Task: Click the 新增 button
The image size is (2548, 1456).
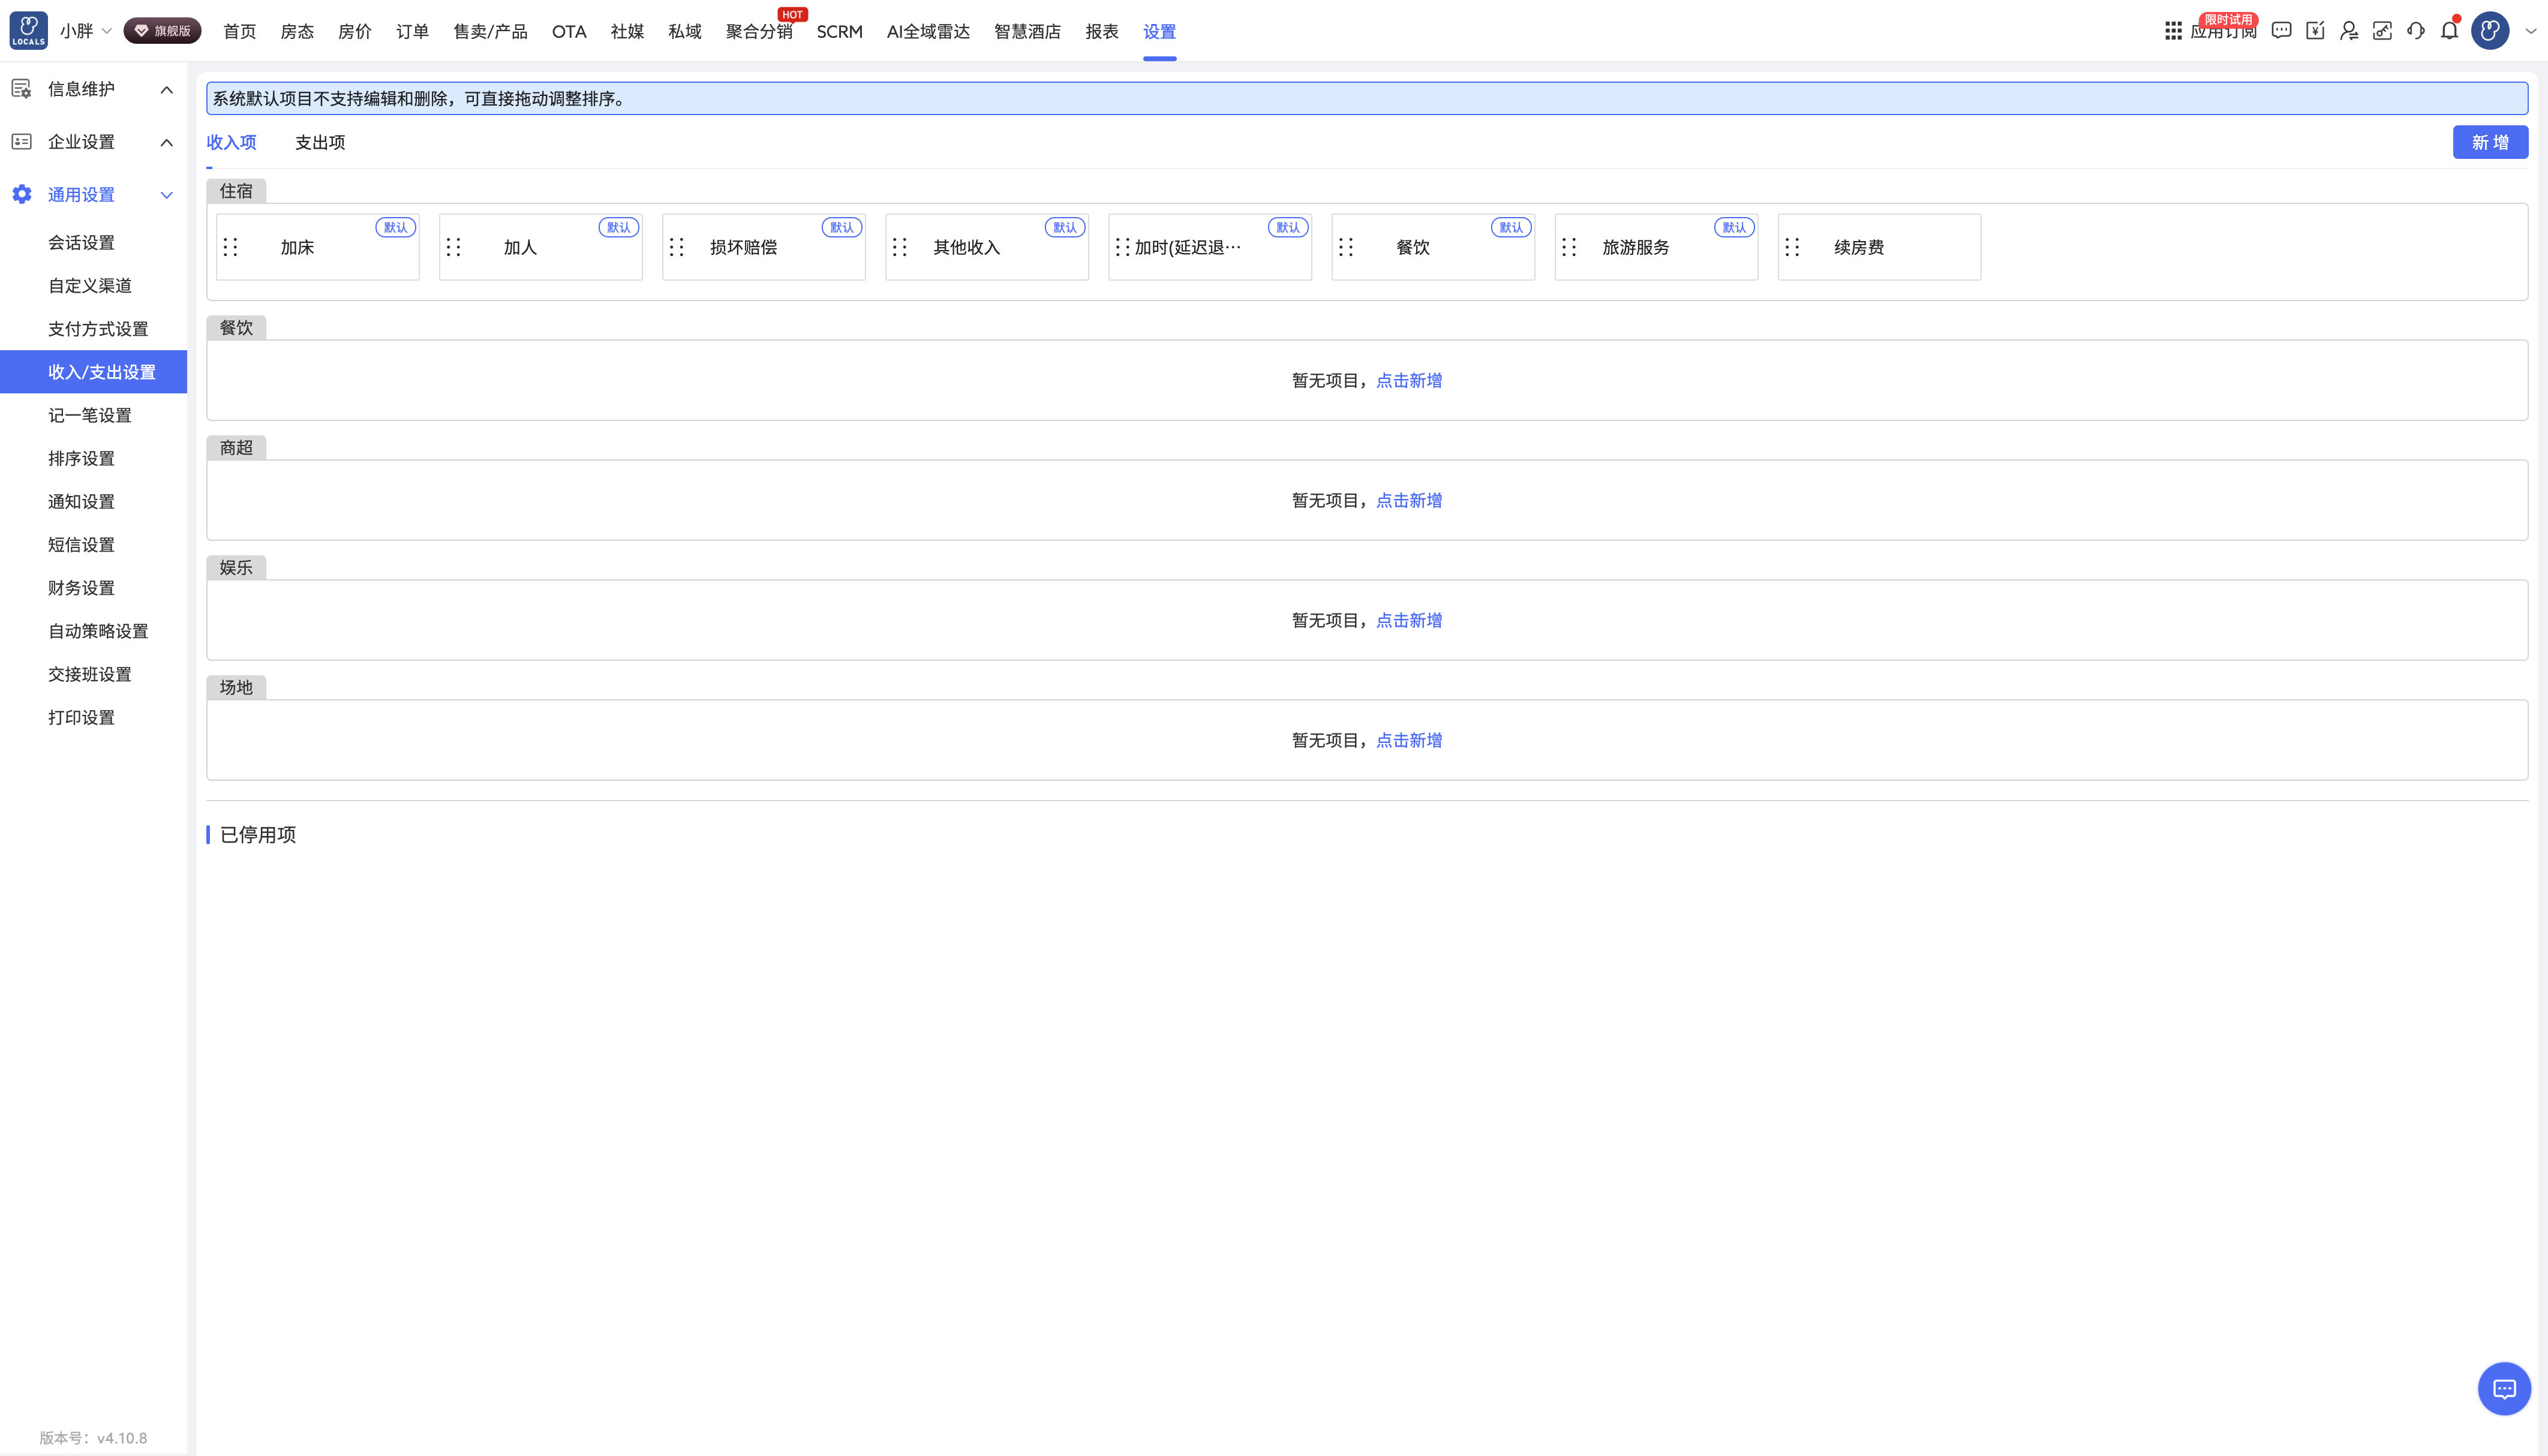Action: (2490, 142)
